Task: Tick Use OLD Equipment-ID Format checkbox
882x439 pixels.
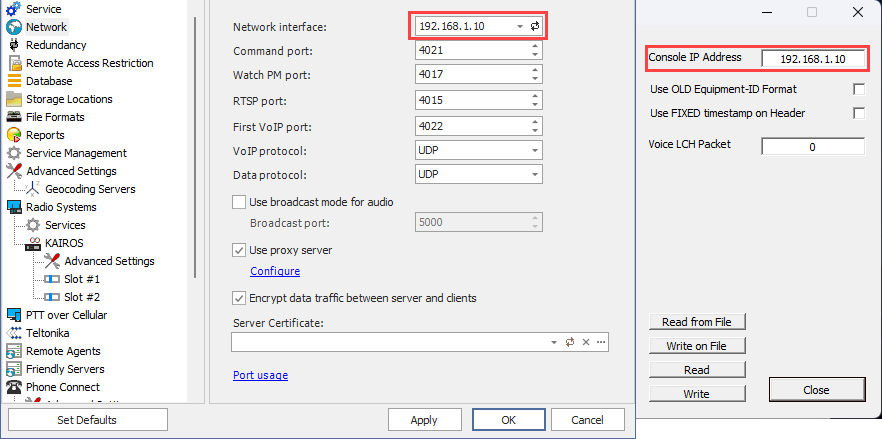Action: pos(858,89)
